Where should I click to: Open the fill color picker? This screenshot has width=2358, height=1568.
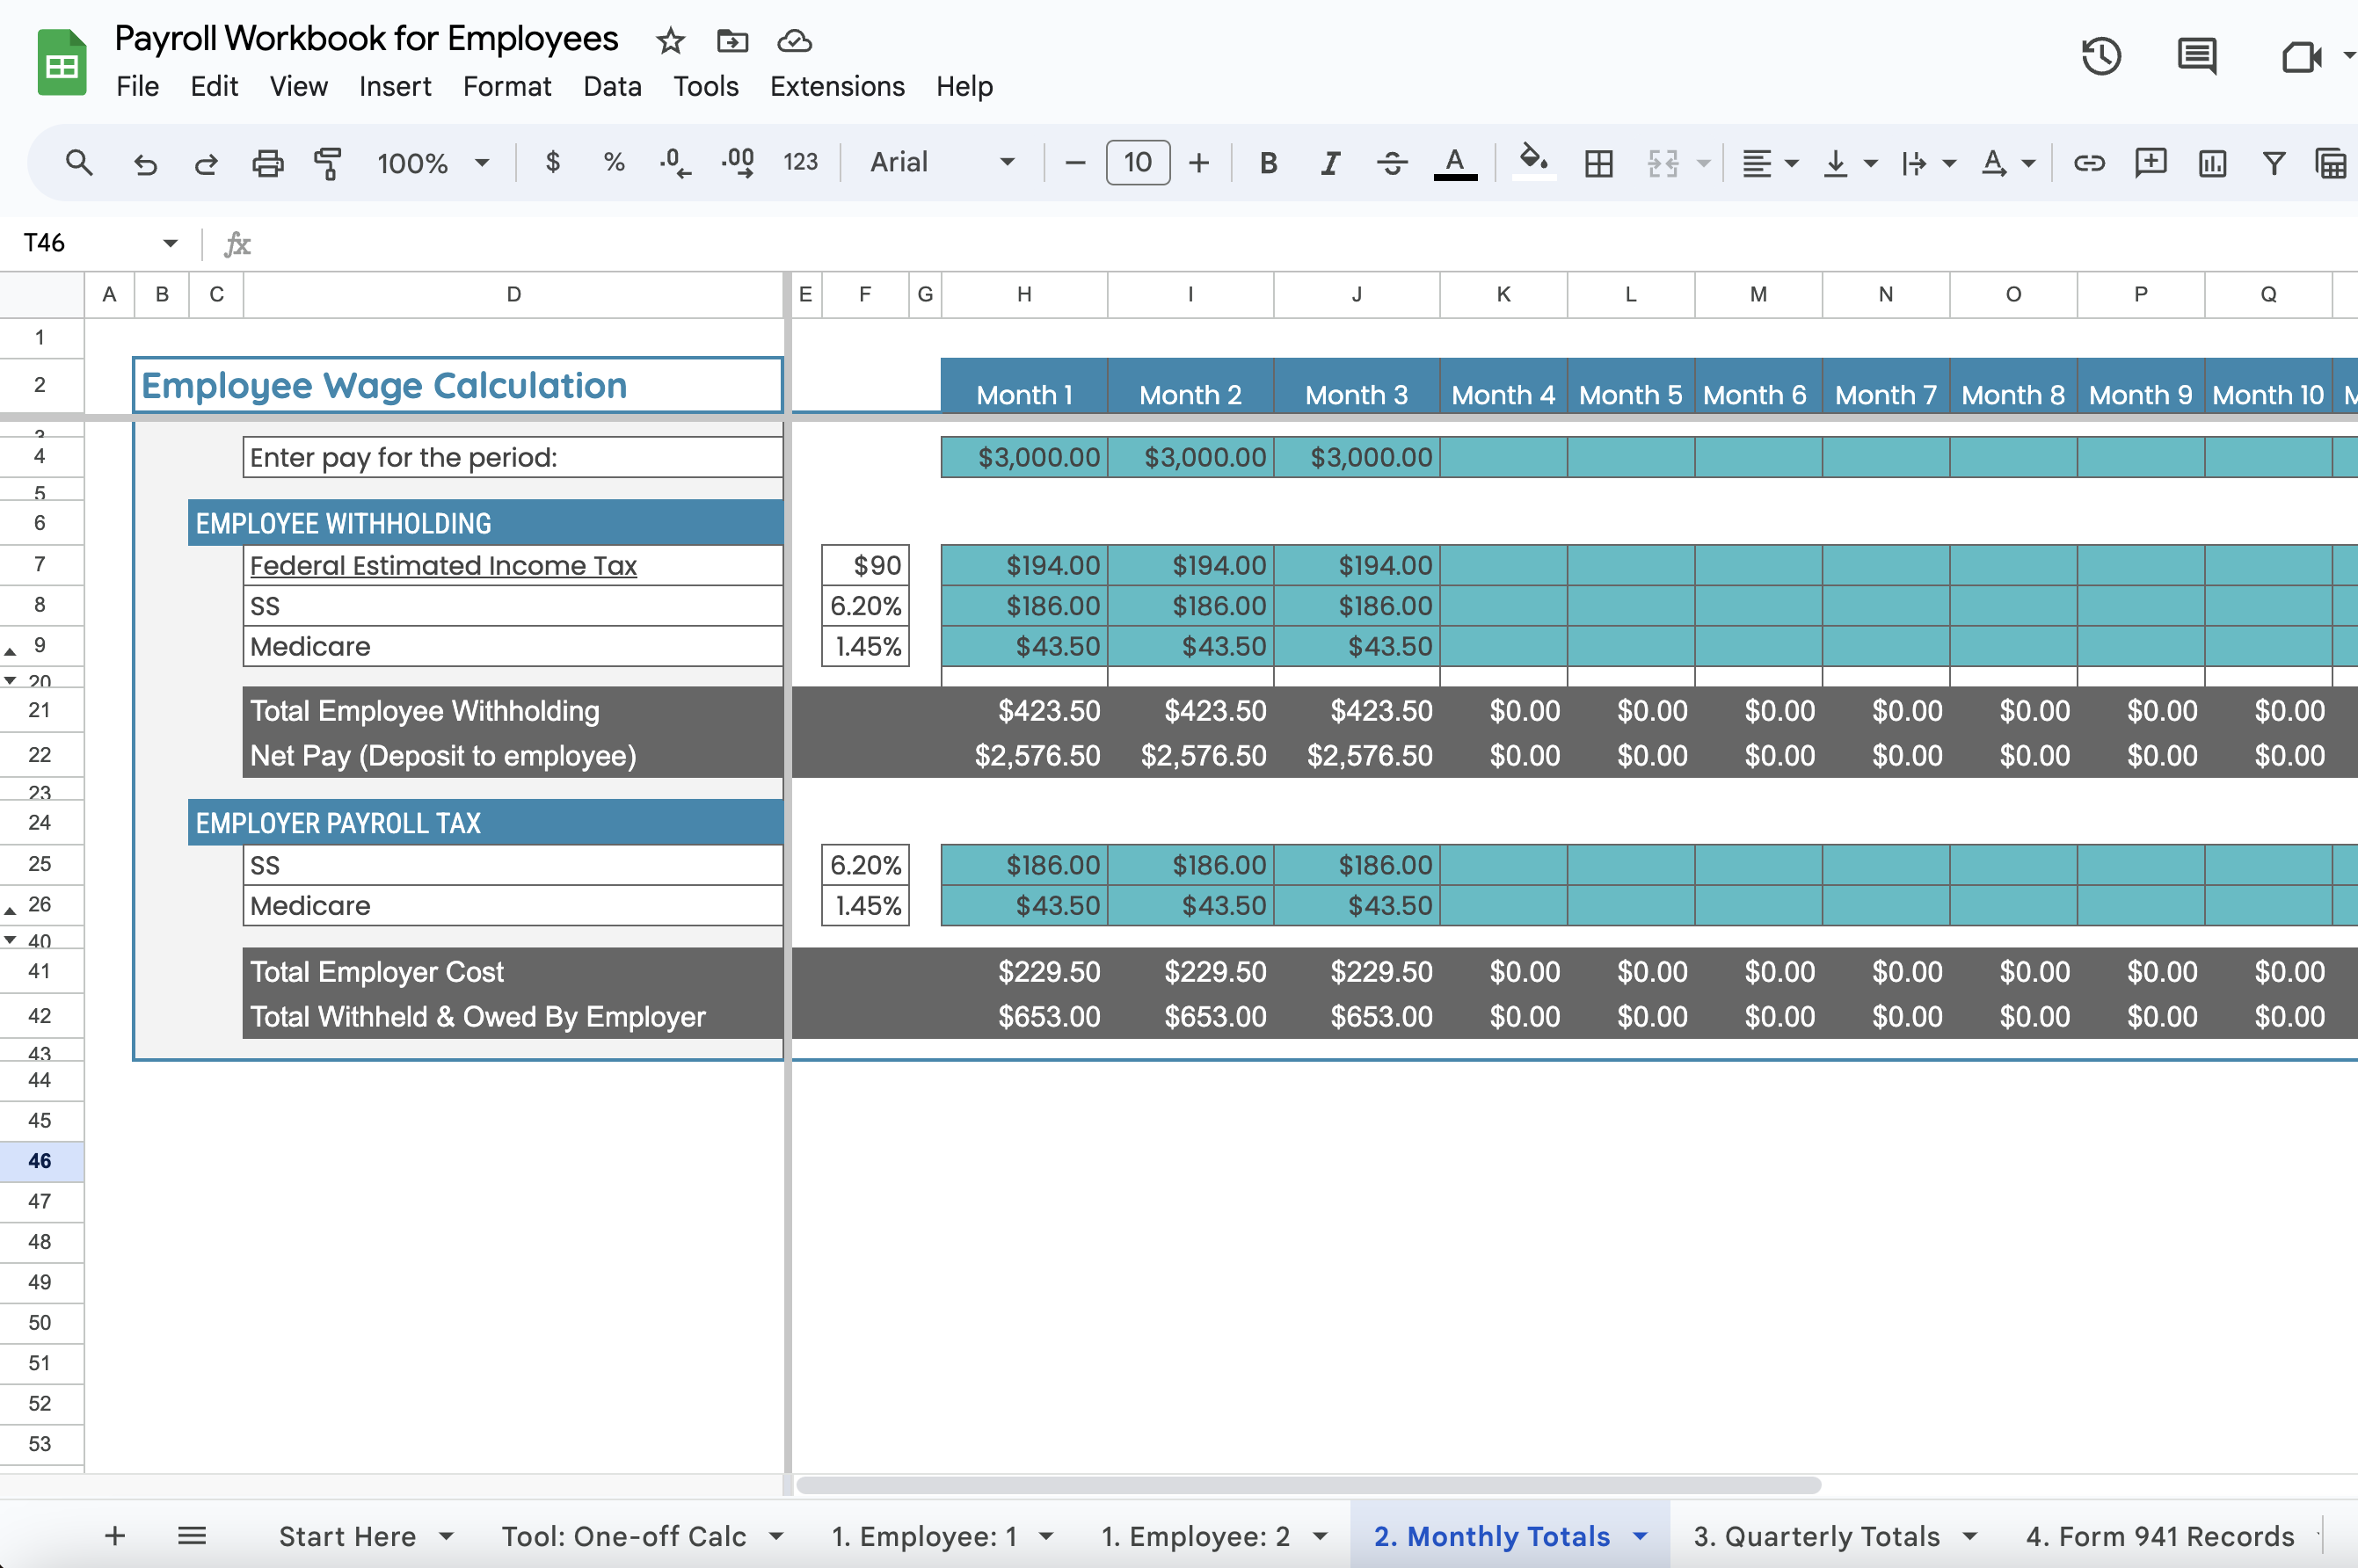(x=1532, y=161)
